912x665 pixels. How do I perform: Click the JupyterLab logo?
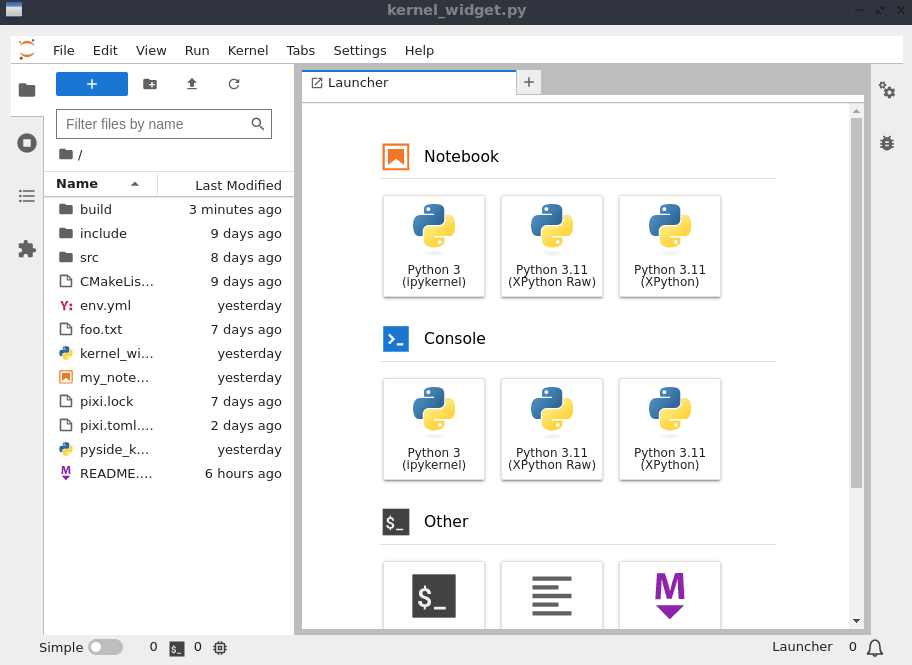[27, 49]
